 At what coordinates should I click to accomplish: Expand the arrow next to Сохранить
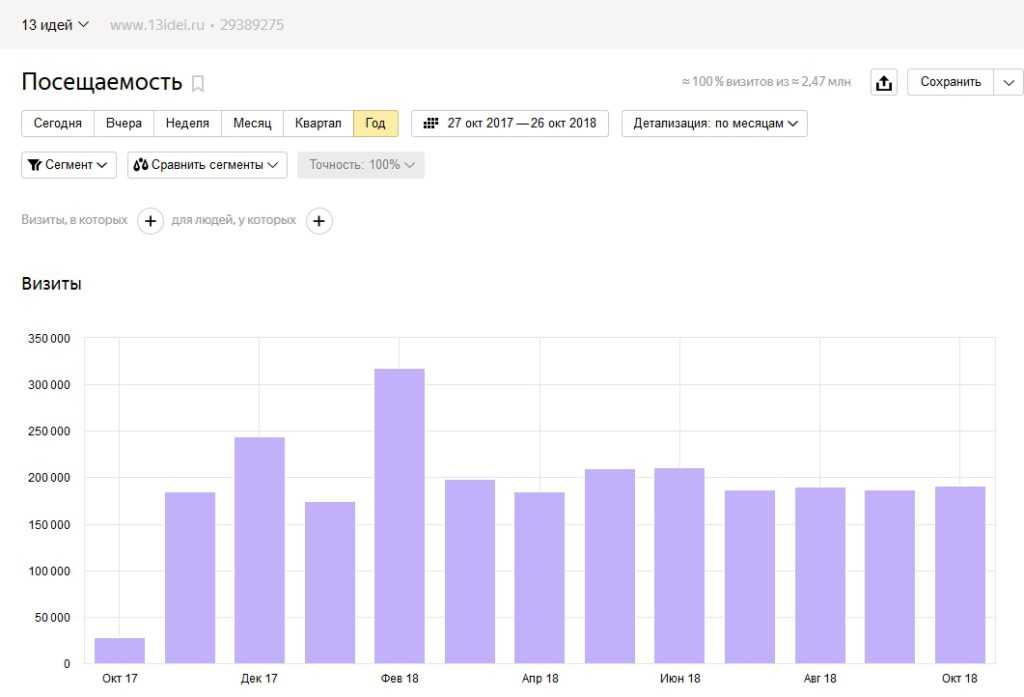[x=1008, y=82]
